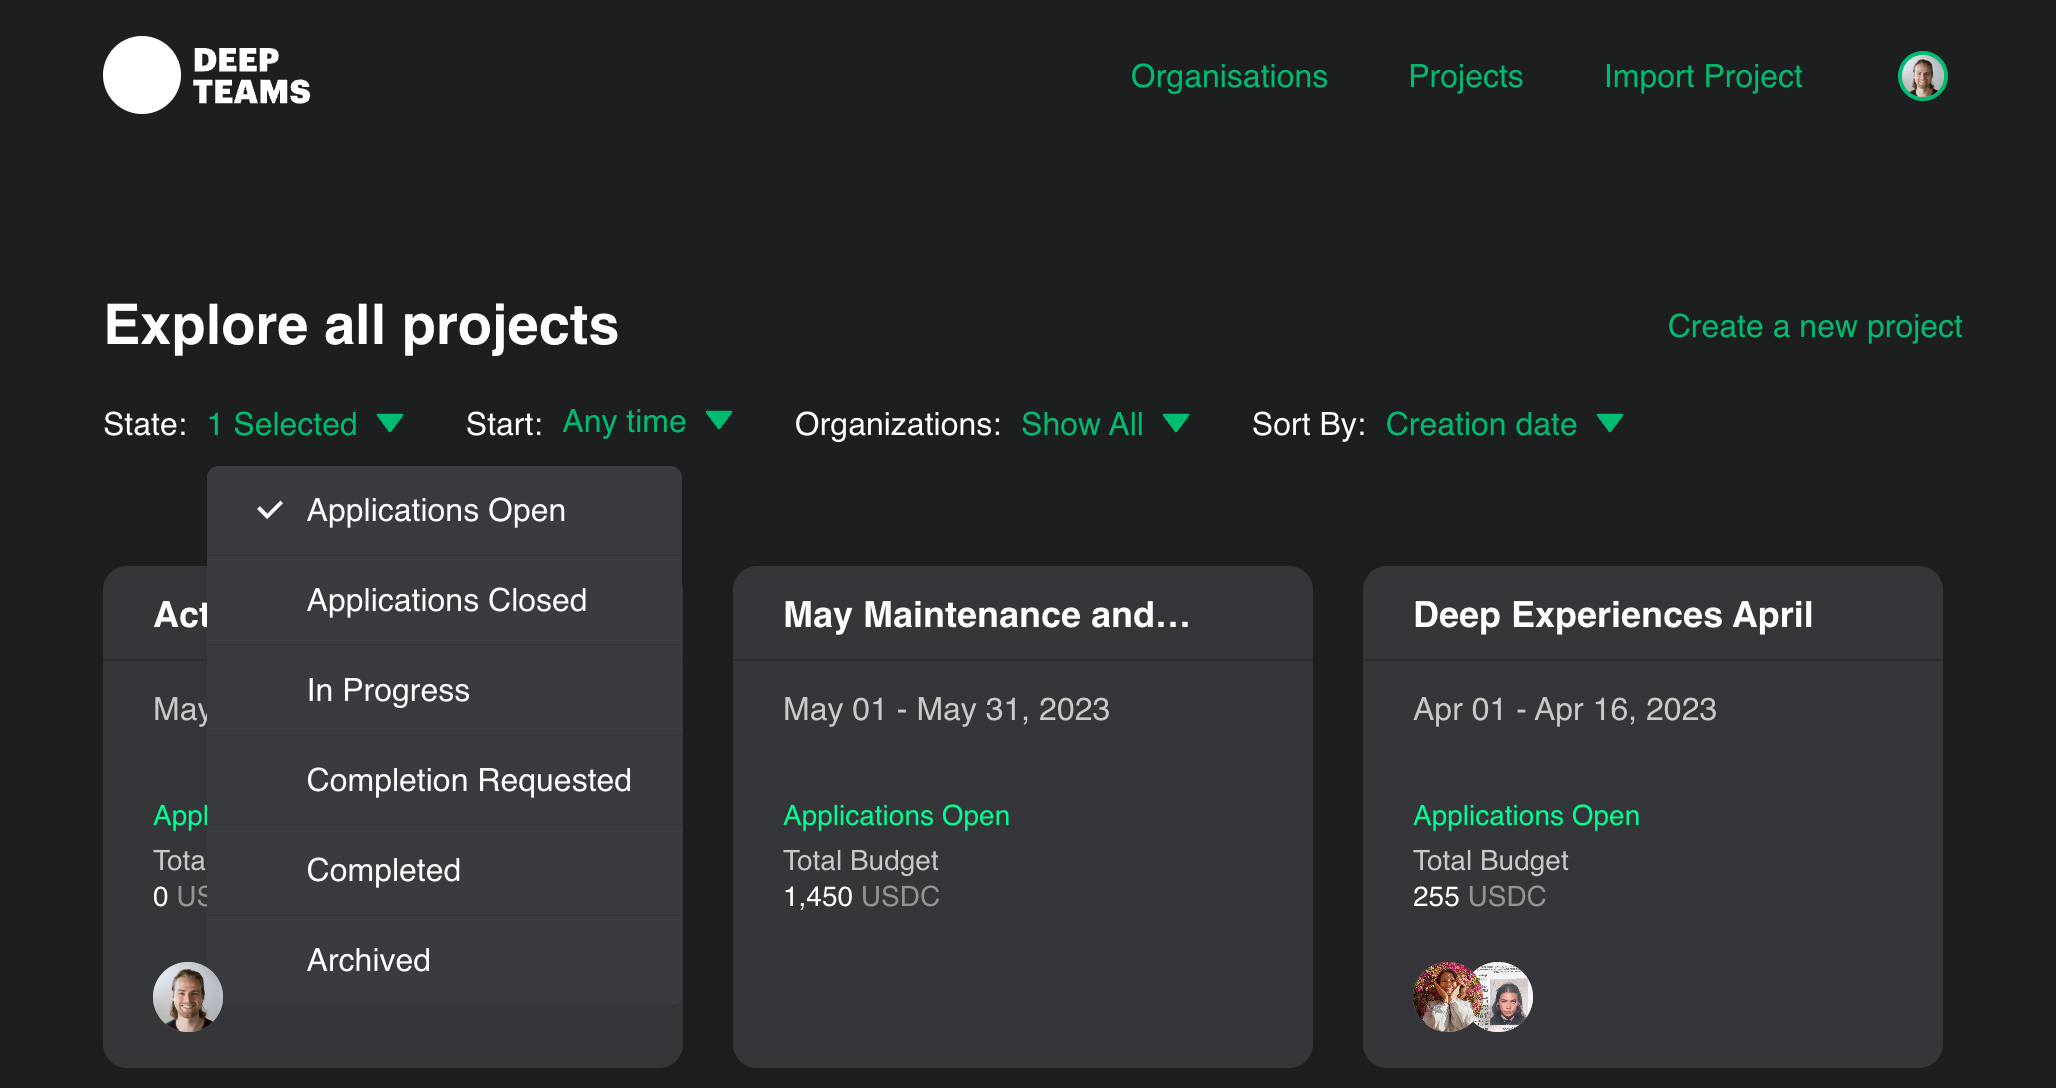Click the first avatar on Deep Experiences April
The height and width of the screenshot is (1088, 2056).
click(x=1444, y=997)
